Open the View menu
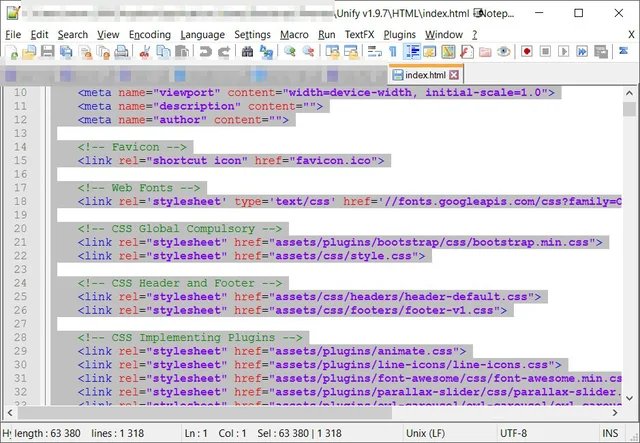 click(x=108, y=35)
